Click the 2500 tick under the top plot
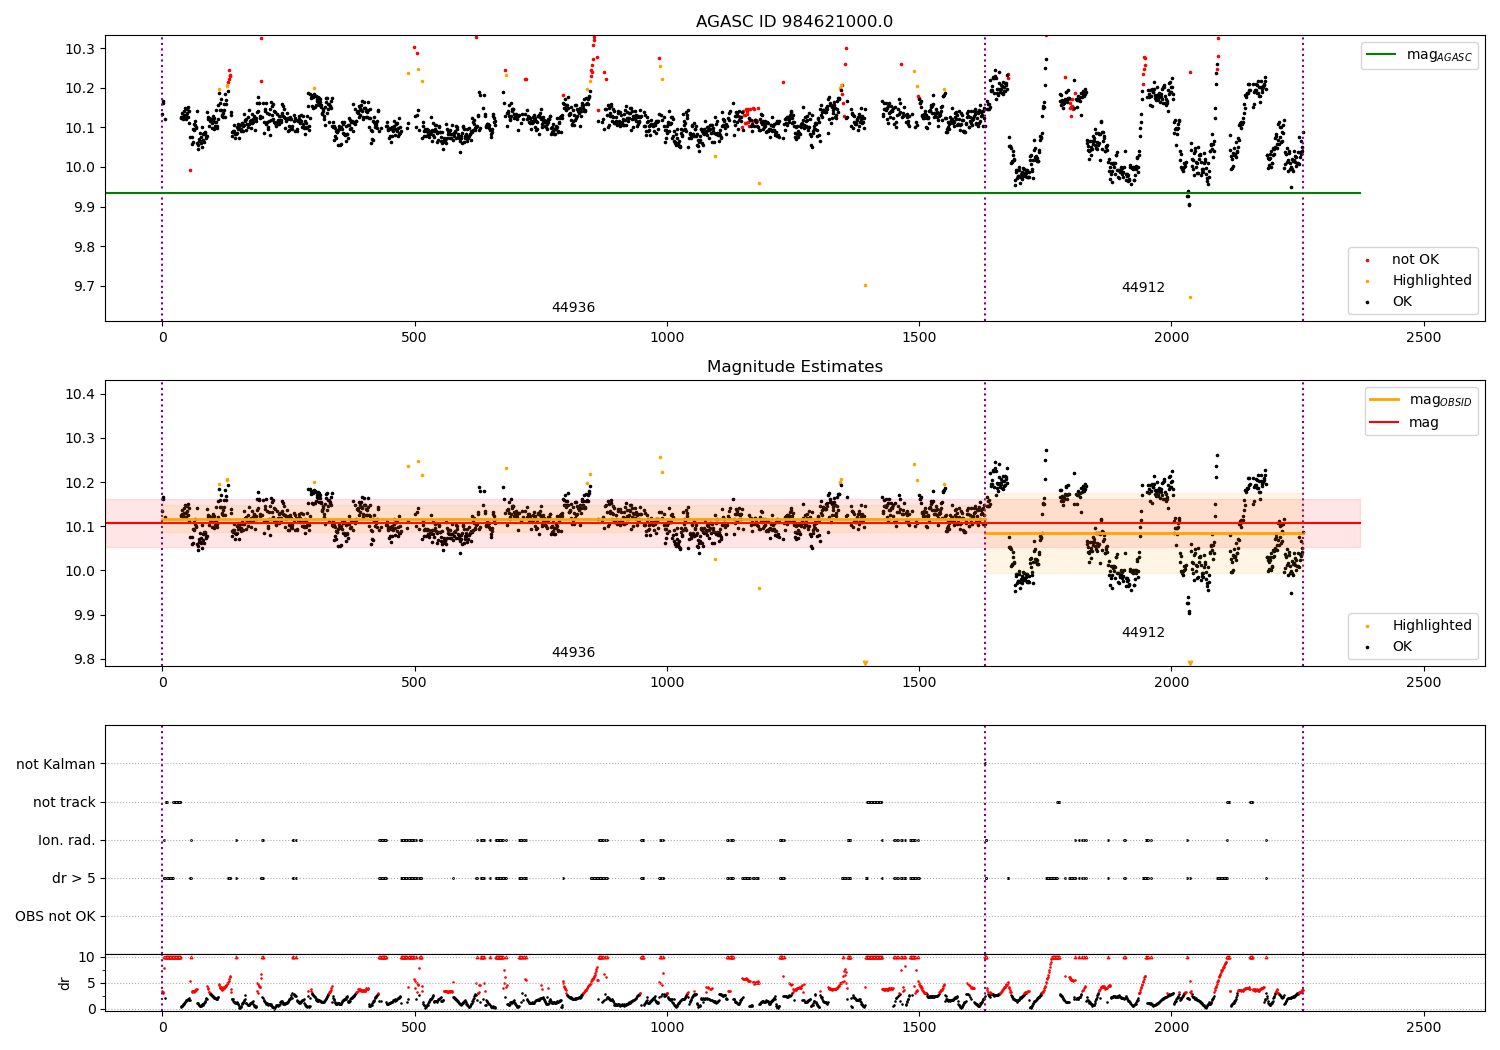 [x=1424, y=338]
